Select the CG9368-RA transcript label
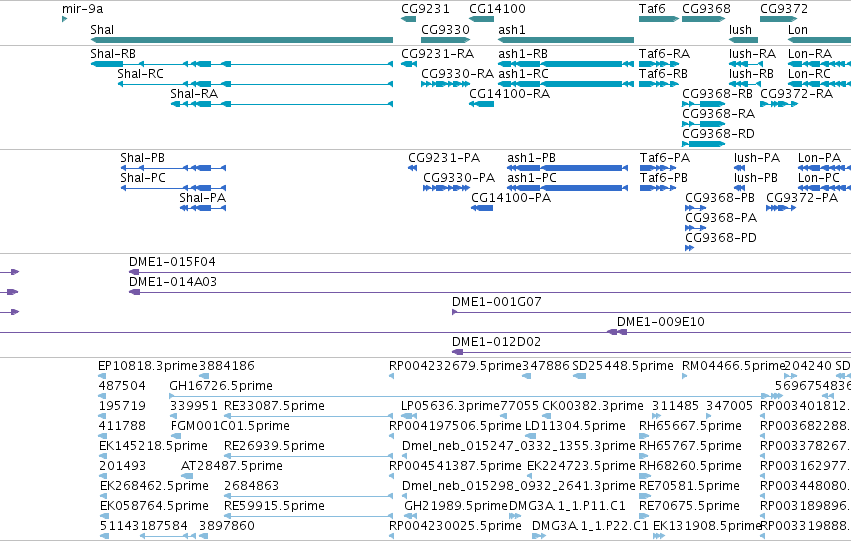This screenshot has width=851, height=541. coord(718,114)
